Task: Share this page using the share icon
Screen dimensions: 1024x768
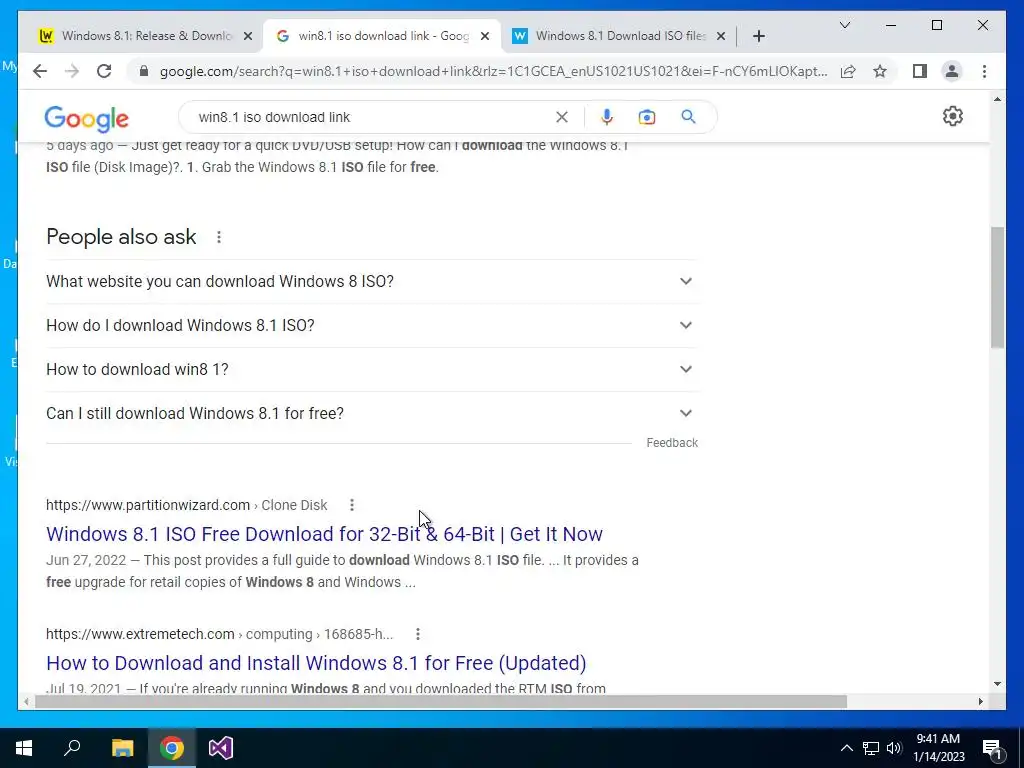Action: (848, 71)
